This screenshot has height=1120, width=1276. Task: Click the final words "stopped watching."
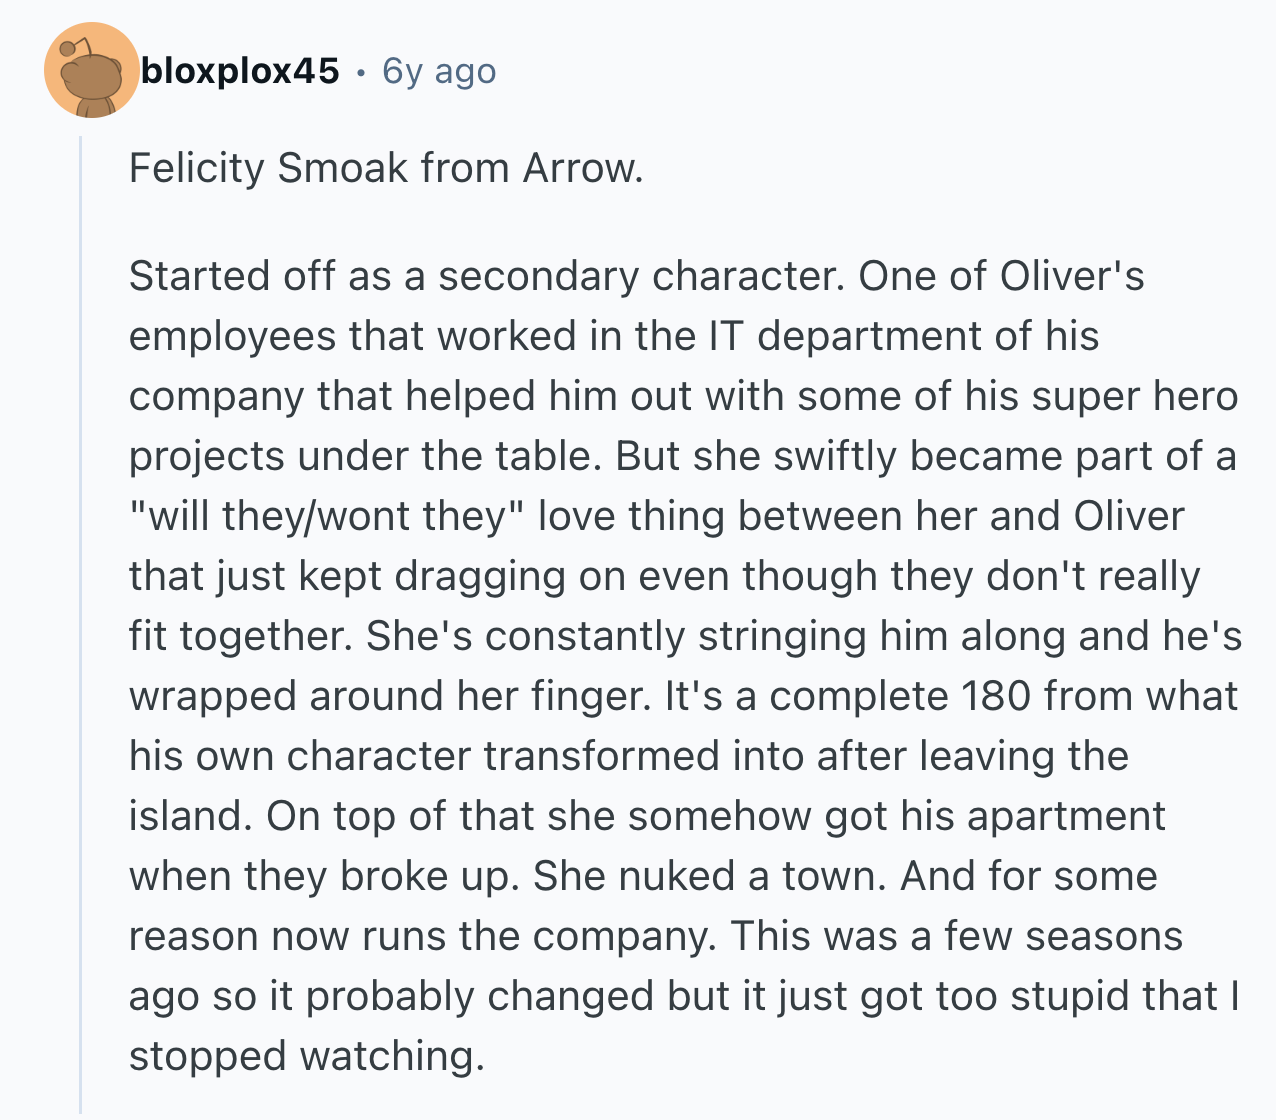pos(307,1056)
